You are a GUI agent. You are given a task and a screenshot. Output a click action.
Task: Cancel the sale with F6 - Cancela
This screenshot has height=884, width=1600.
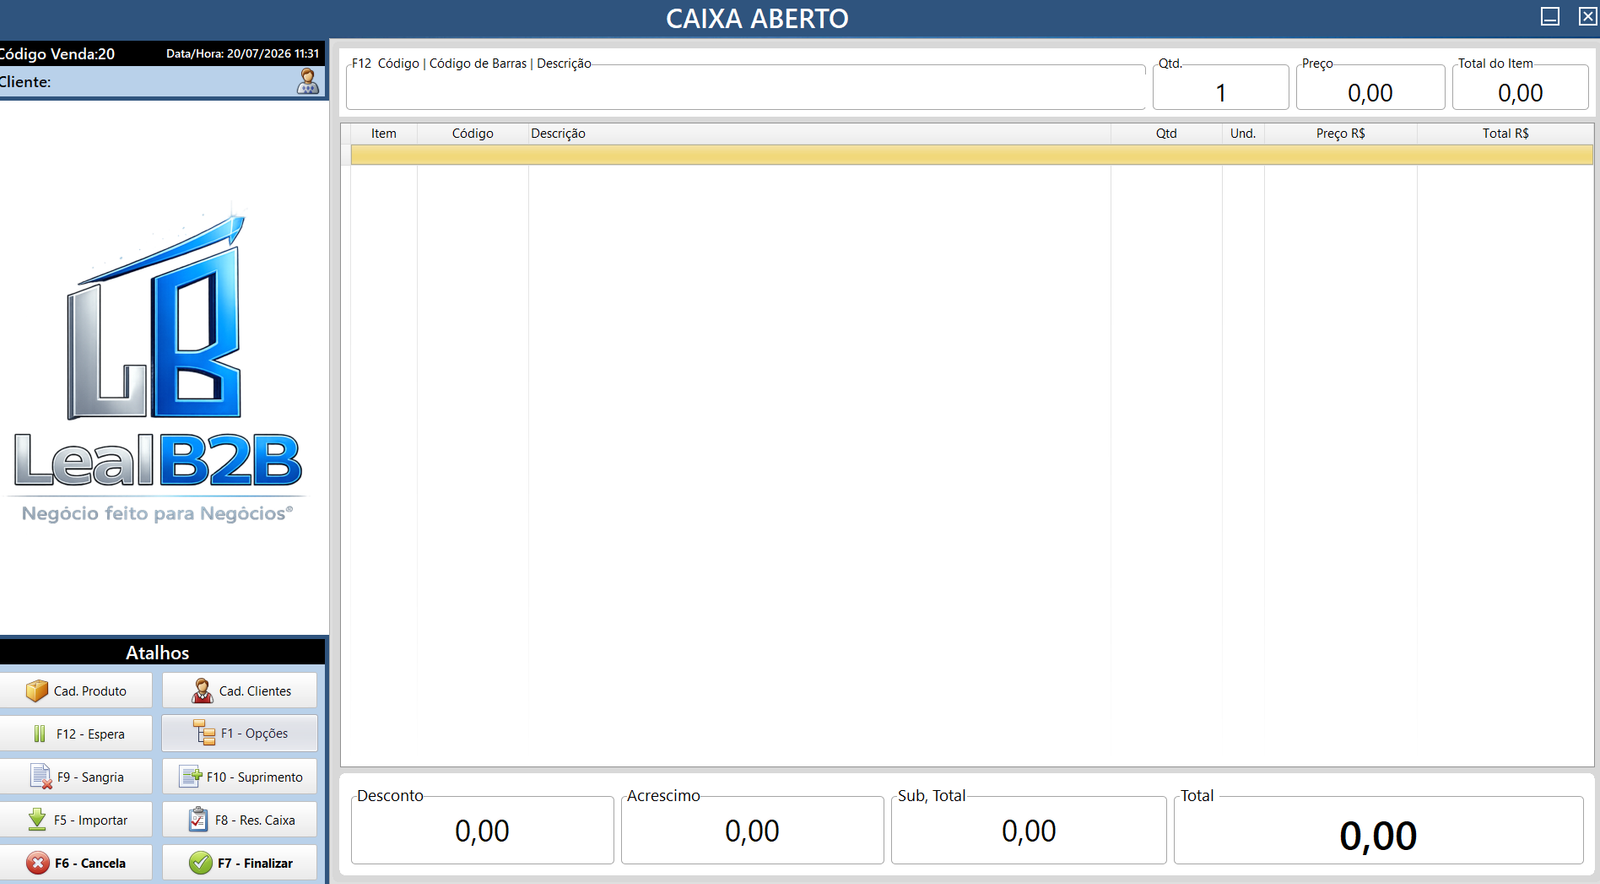click(76, 863)
